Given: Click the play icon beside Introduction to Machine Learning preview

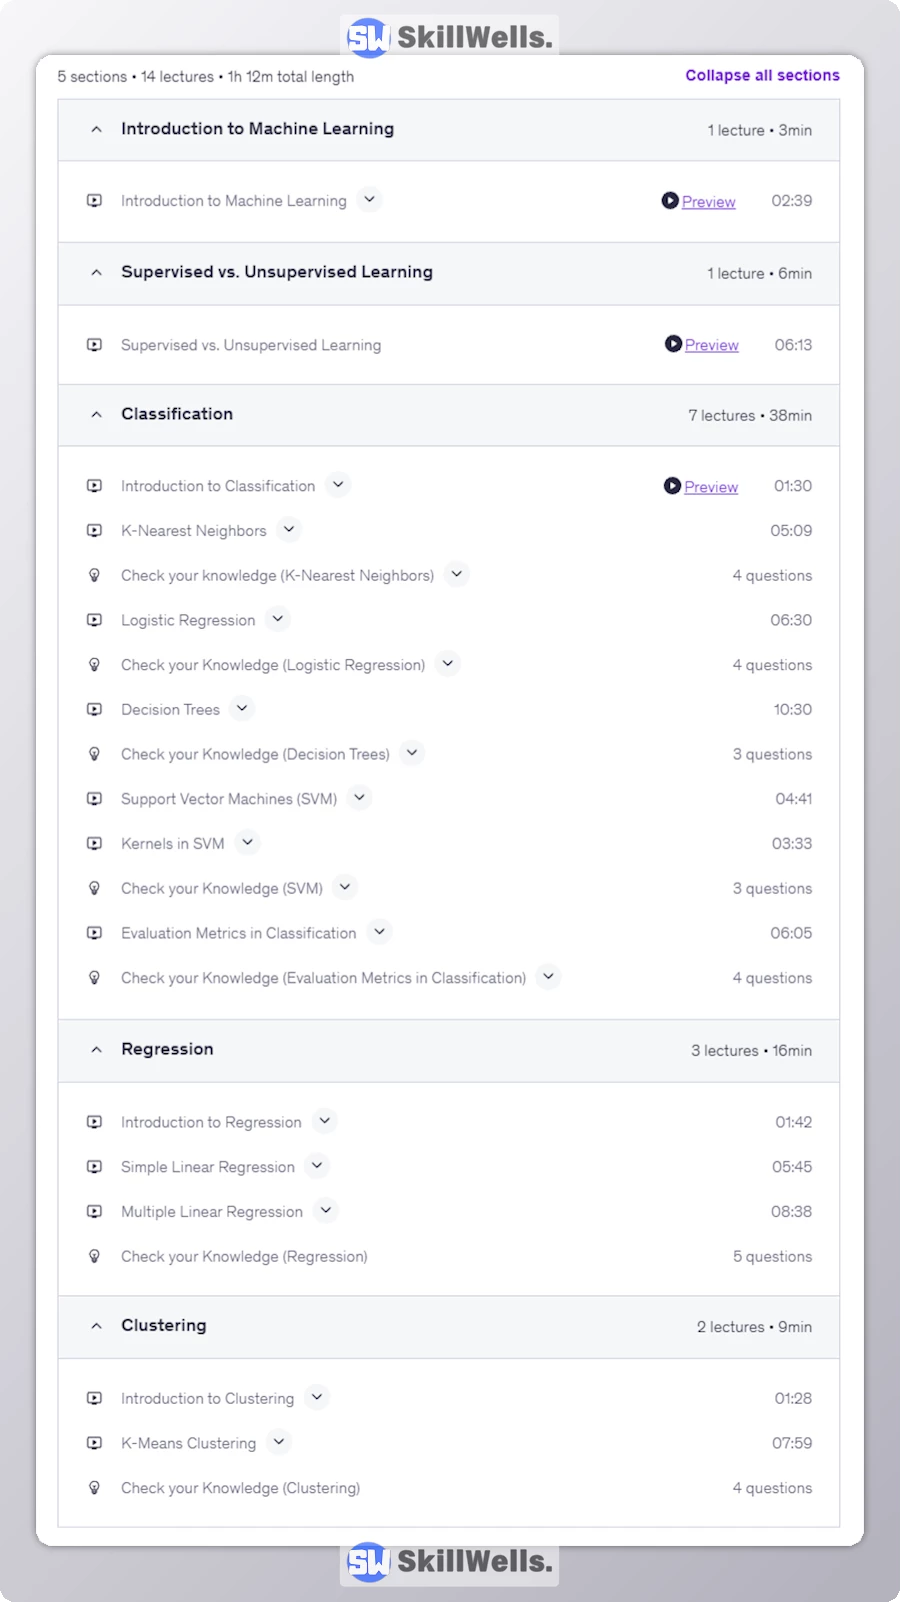Looking at the screenshot, I should [670, 201].
